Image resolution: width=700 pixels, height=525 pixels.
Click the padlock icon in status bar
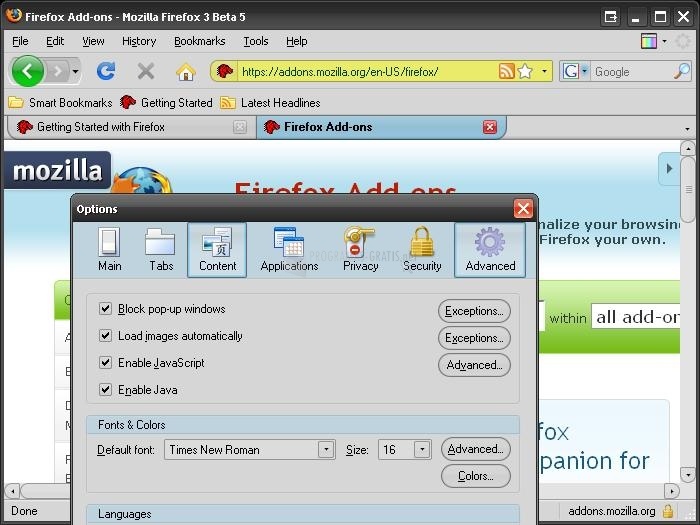[668, 511]
